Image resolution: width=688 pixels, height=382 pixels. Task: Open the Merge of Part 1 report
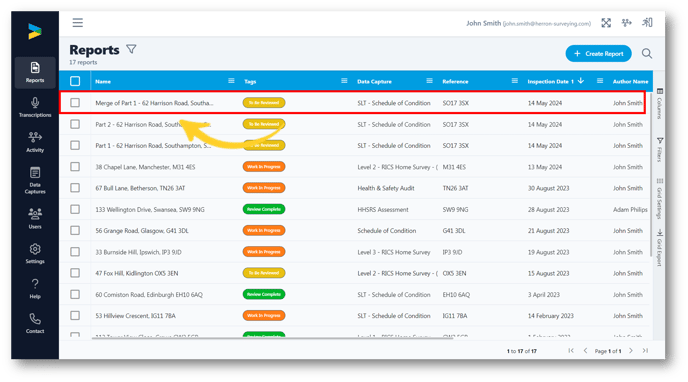(154, 103)
